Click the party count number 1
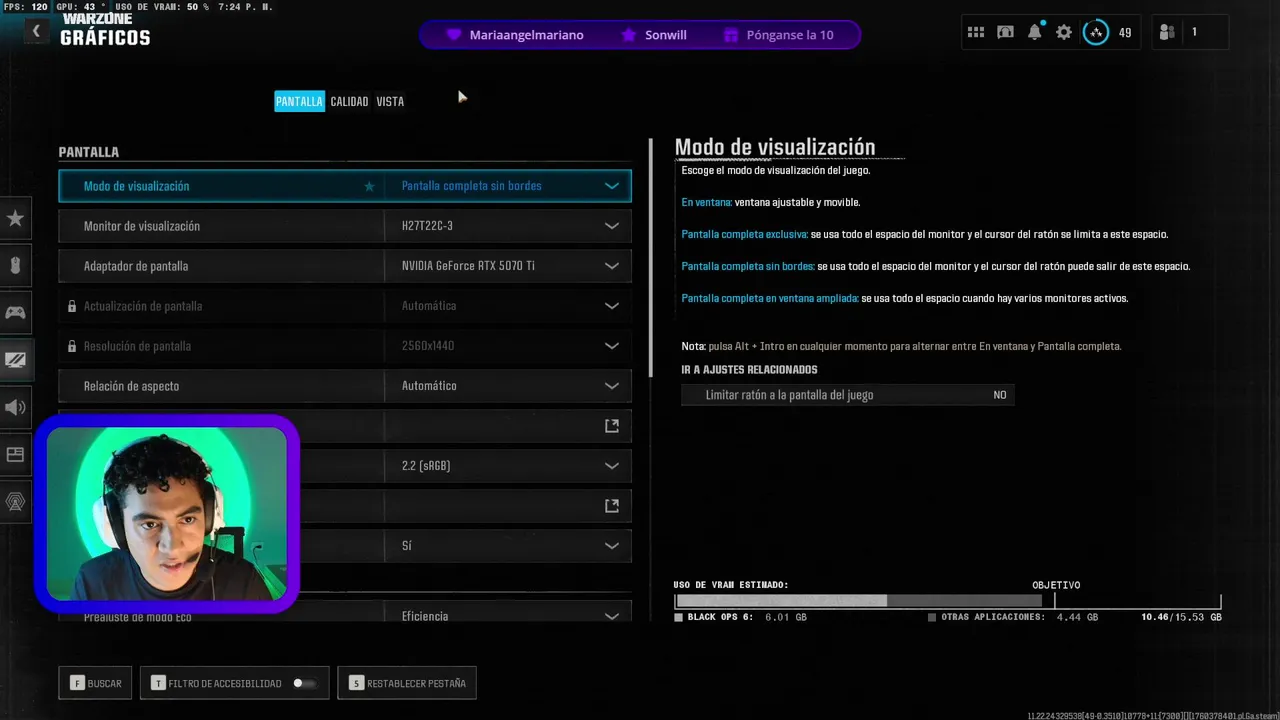Image resolution: width=1280 pixels, height=720 pixels. click(x=1194, y=32)
